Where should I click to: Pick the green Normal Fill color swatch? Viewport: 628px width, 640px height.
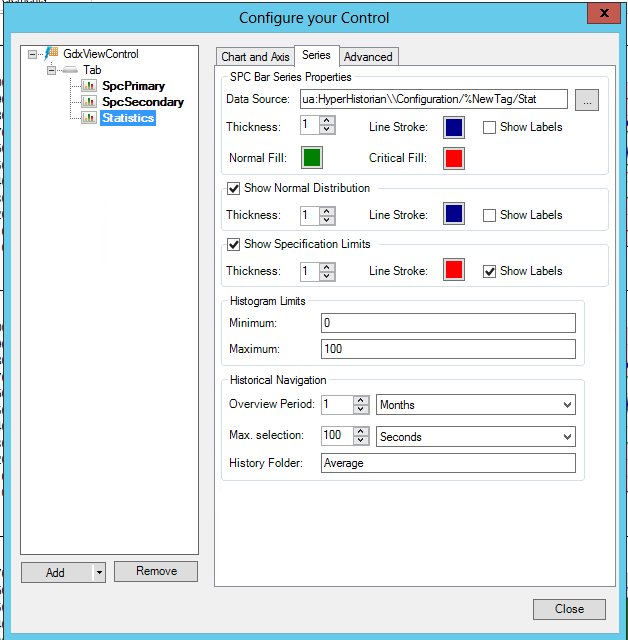(312, 158)
